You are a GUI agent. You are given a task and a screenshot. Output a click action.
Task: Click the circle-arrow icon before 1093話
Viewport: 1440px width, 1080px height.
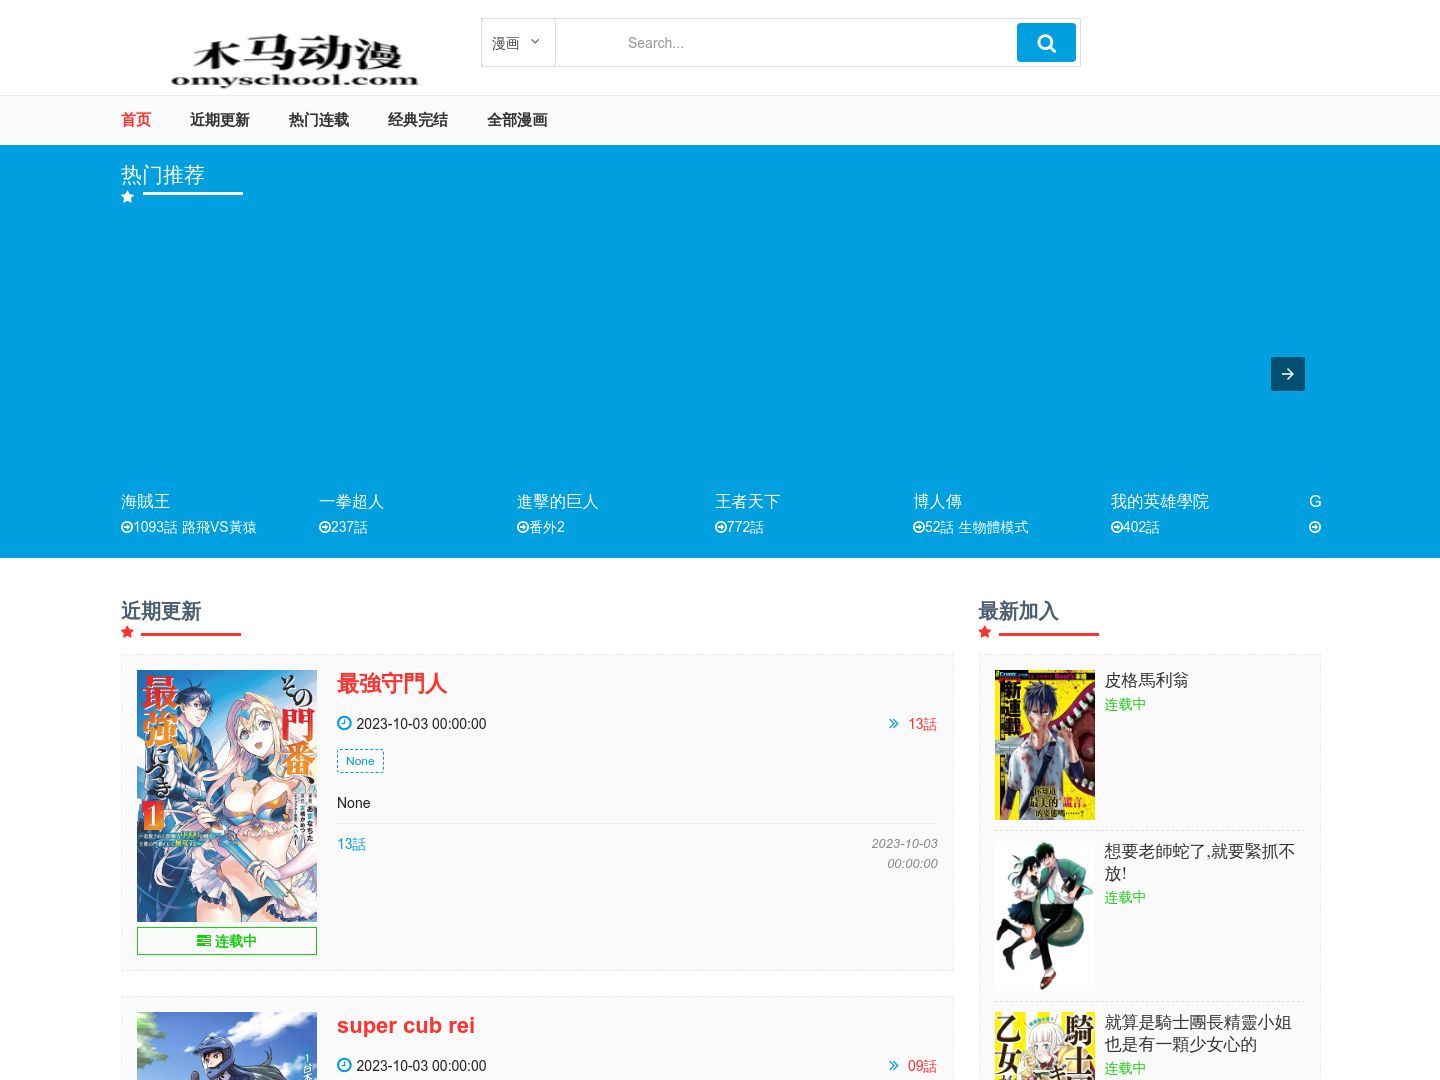tap(127, 527)
